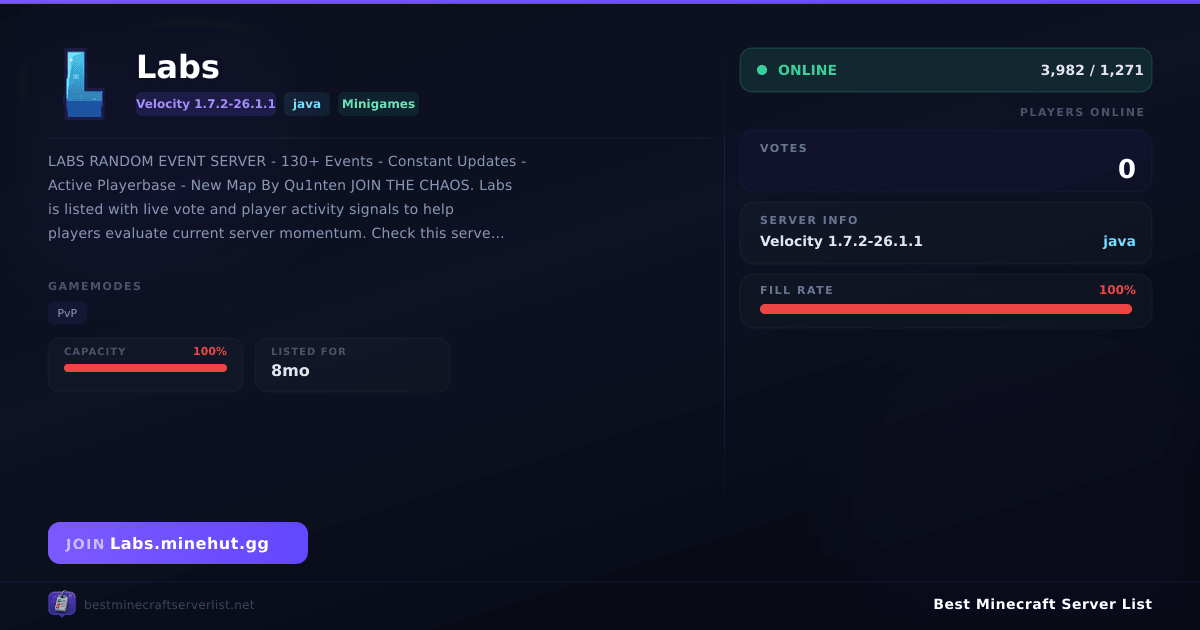
Task: Select the Velocity 1.7.2-26.1.1 version tag
Action: coord(206,104)
